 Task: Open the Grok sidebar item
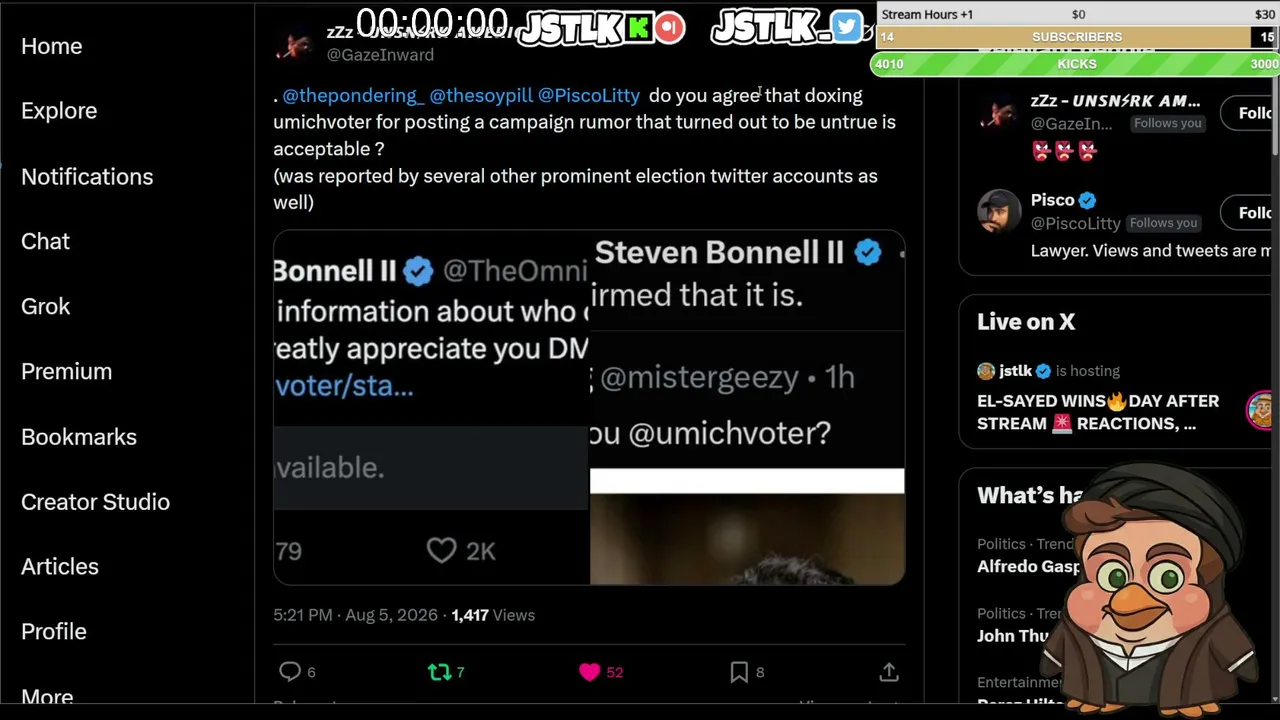(46, 306)
